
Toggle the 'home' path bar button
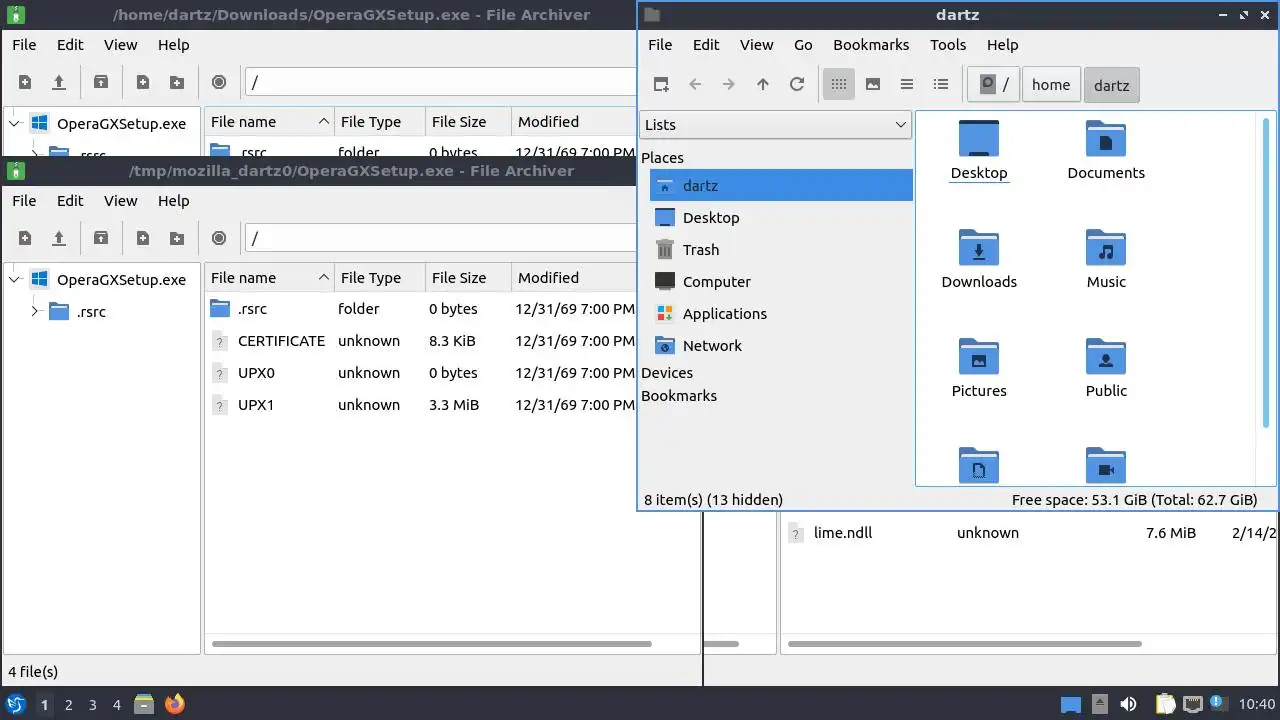tap(1051, 85)
